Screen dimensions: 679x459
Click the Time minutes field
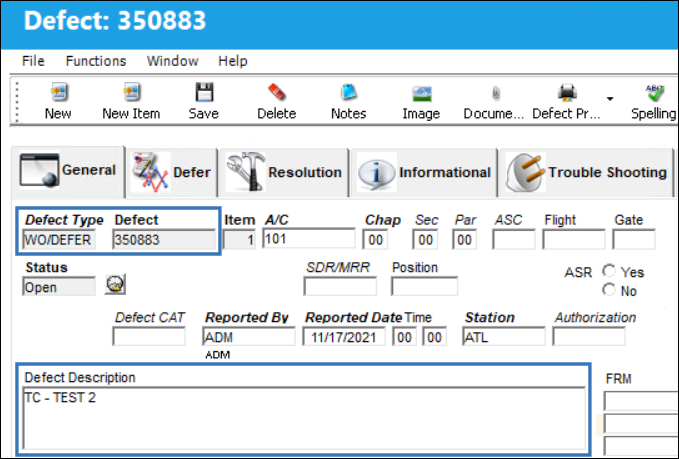coord(435,337)
